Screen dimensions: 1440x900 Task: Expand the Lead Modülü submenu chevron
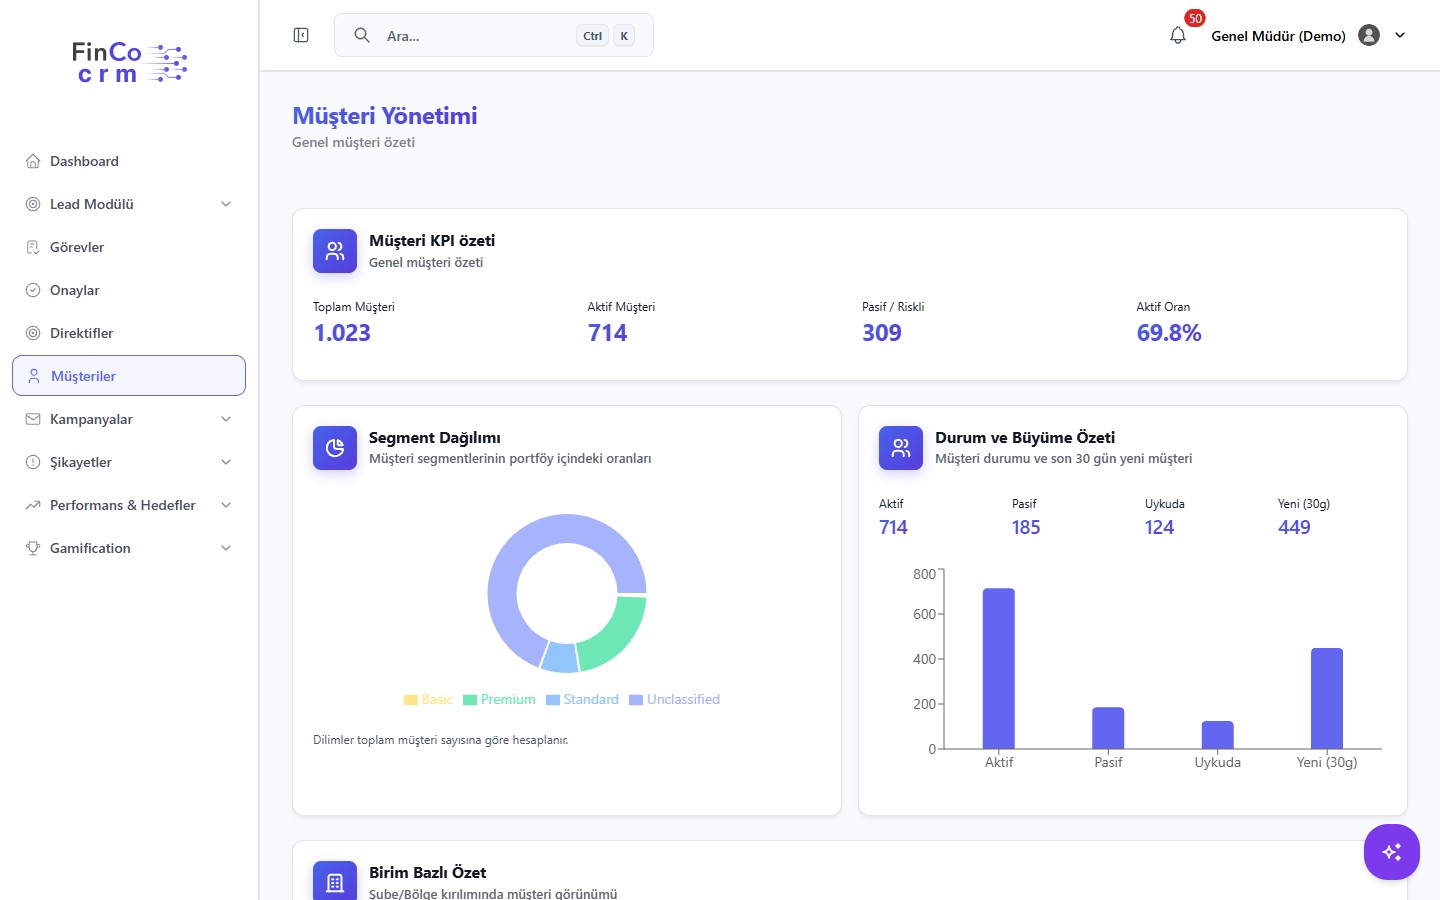(x=226, y=204)
